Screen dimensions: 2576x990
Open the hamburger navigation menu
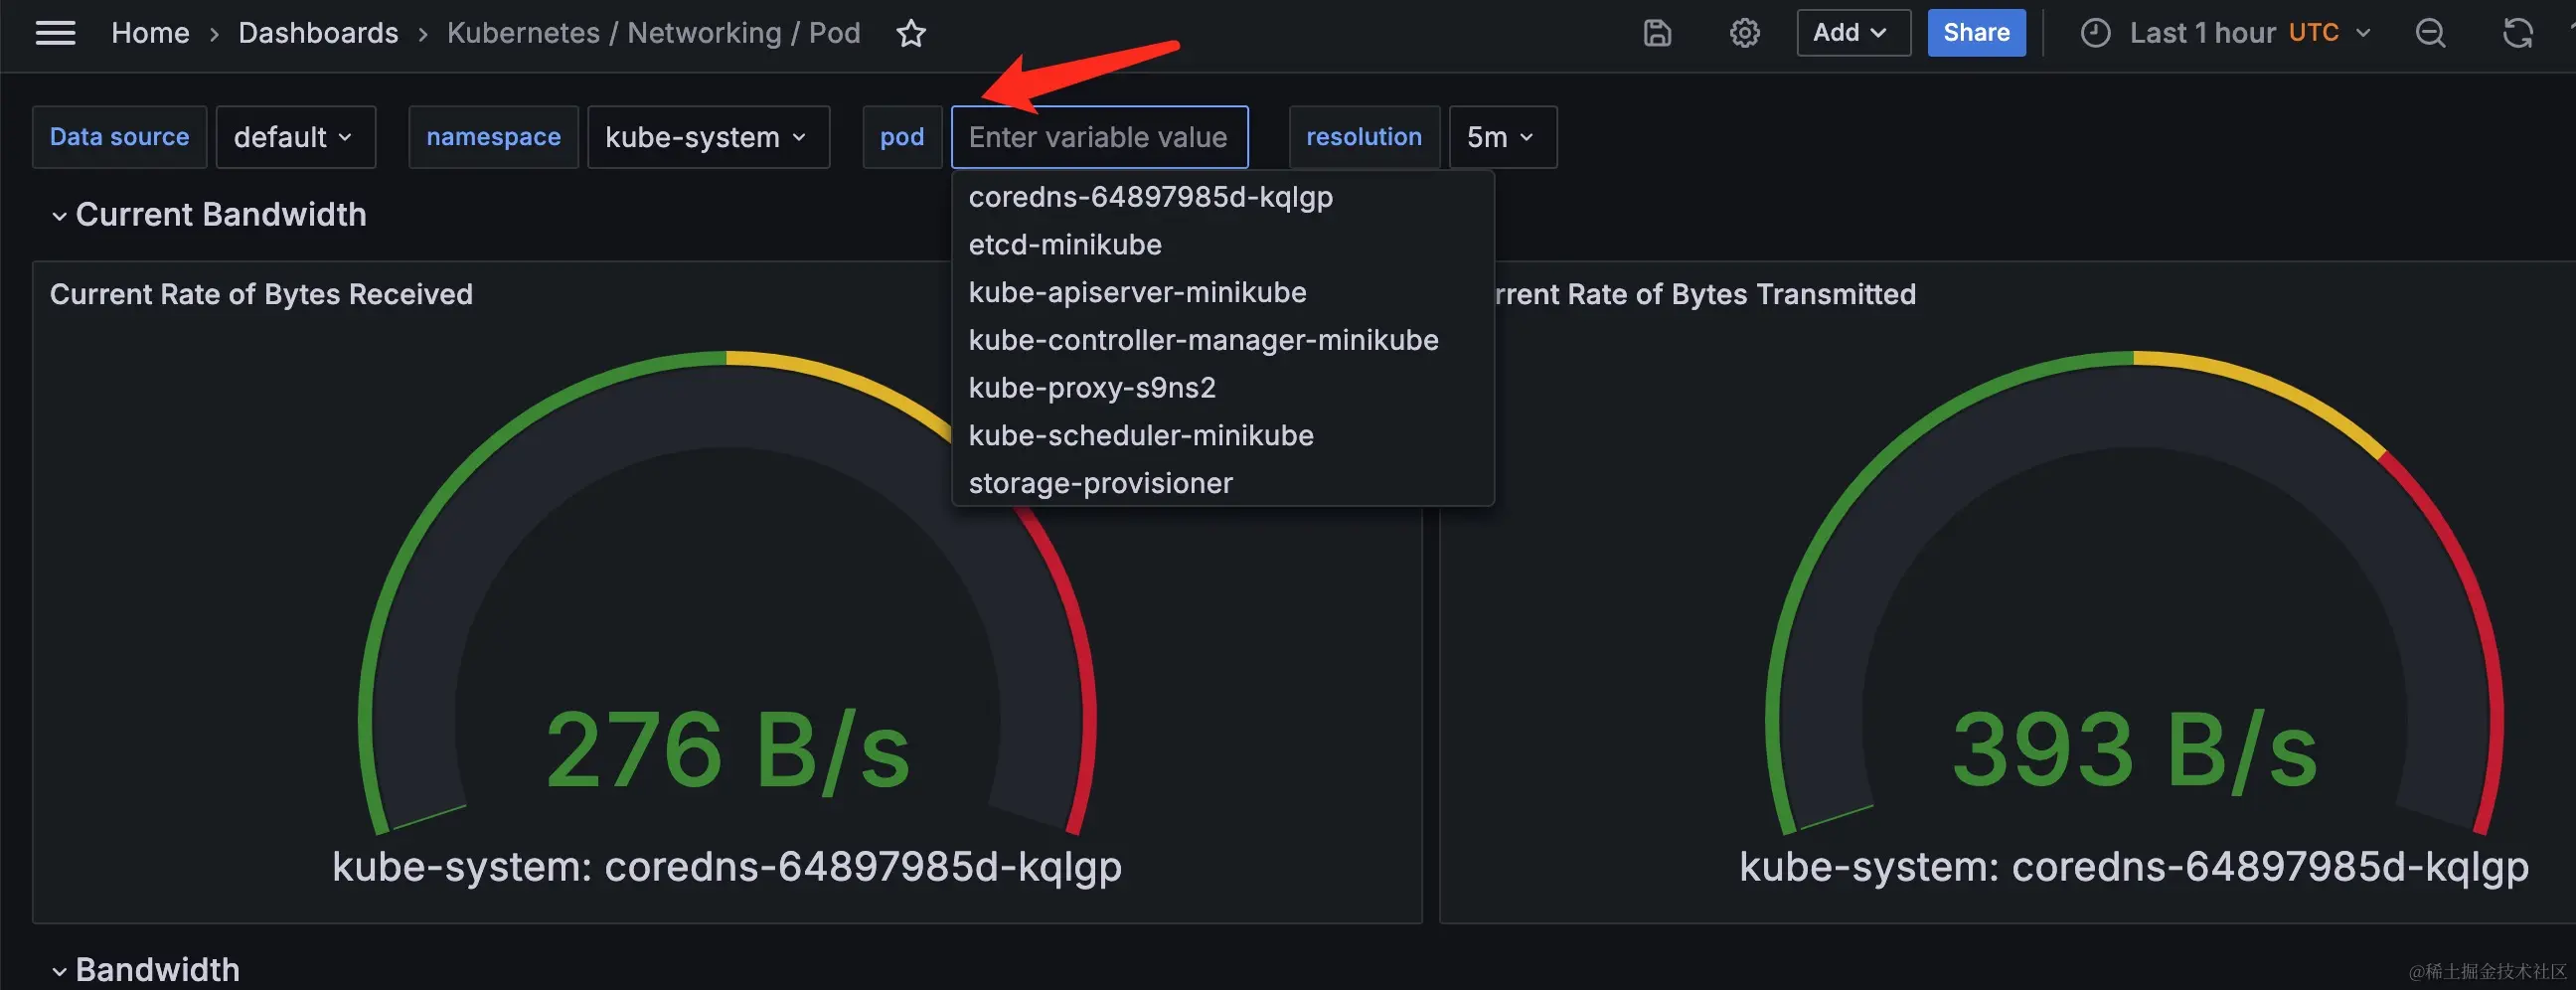click(x=55, y=33)
